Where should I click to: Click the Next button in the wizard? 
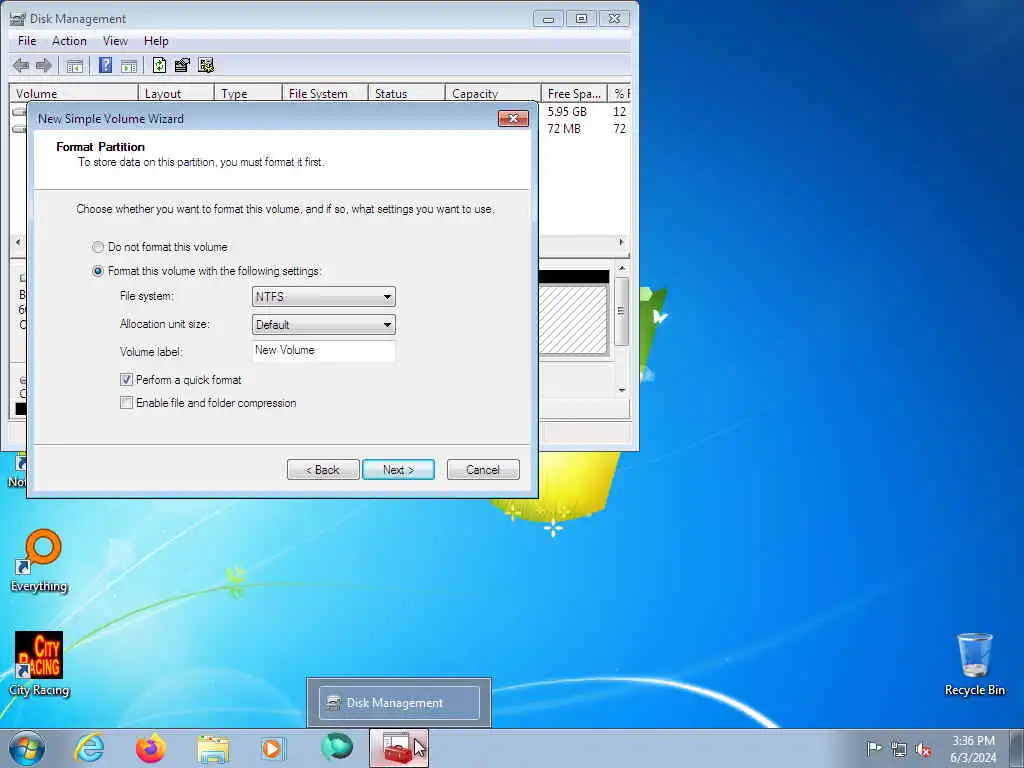(398, 470)
